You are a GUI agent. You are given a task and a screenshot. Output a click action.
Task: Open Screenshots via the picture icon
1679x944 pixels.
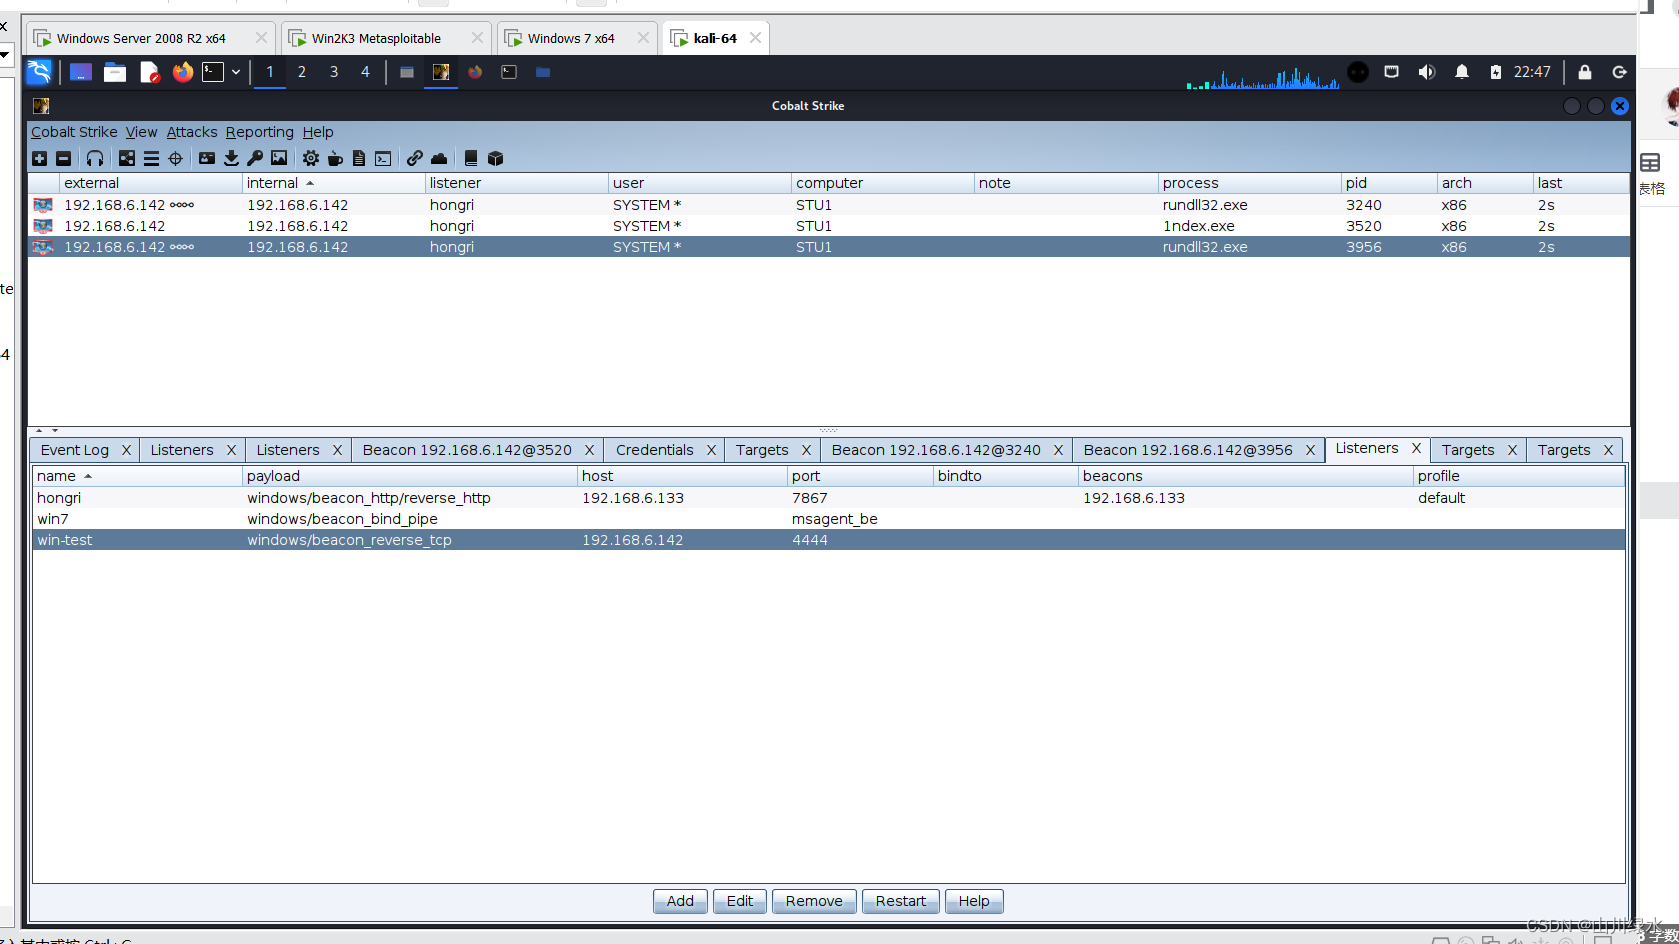coord(279,158)
